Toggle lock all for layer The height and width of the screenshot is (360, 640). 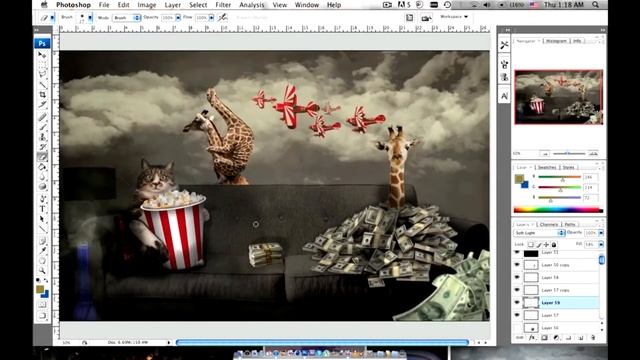point(554,244)
